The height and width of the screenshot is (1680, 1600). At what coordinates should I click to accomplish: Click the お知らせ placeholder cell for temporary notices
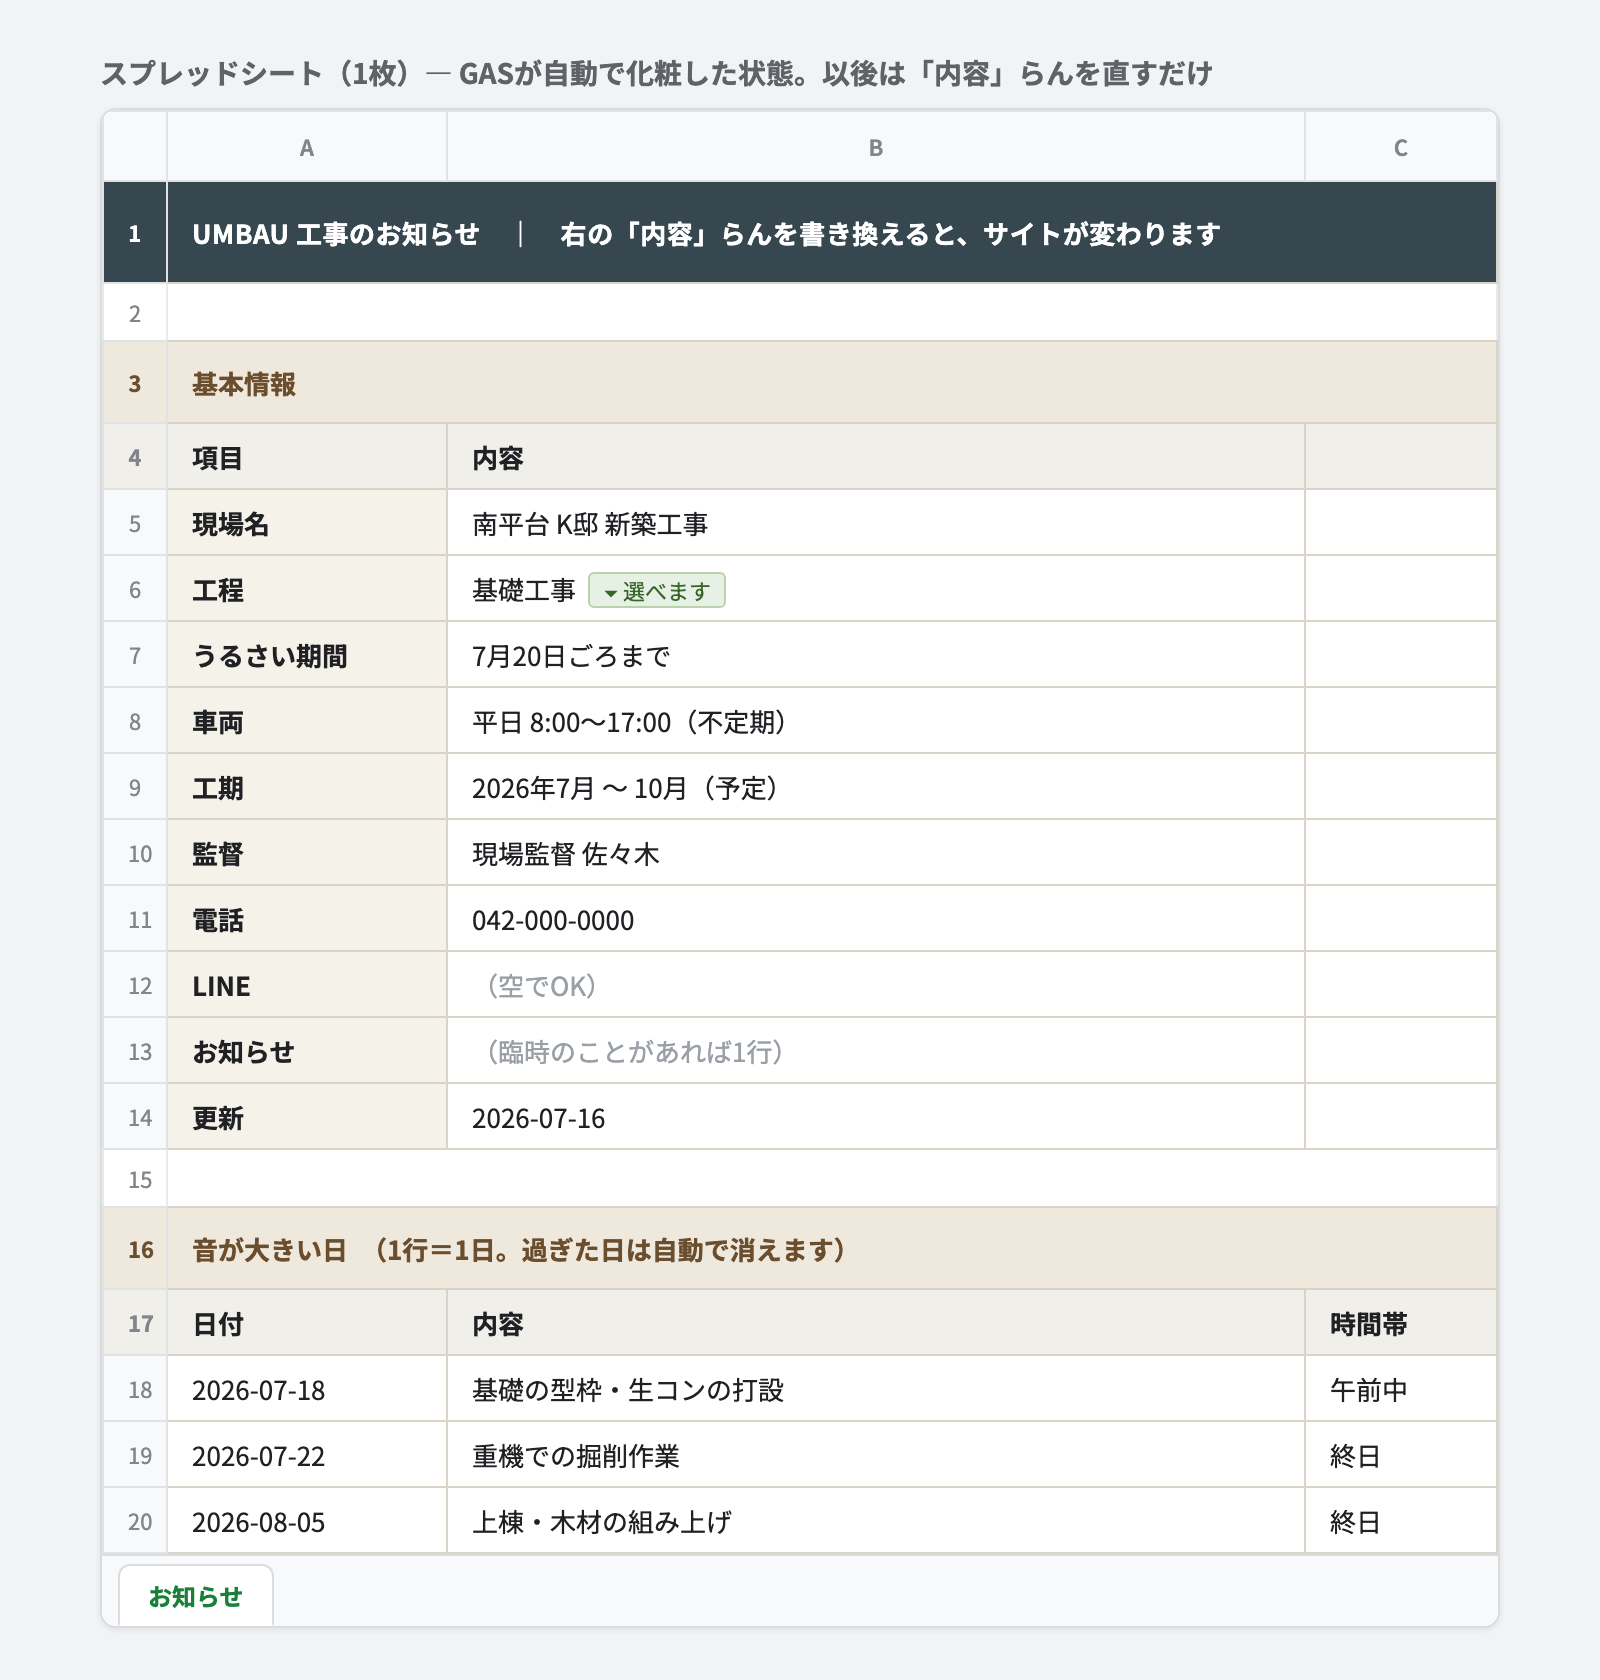[875, 1051]
